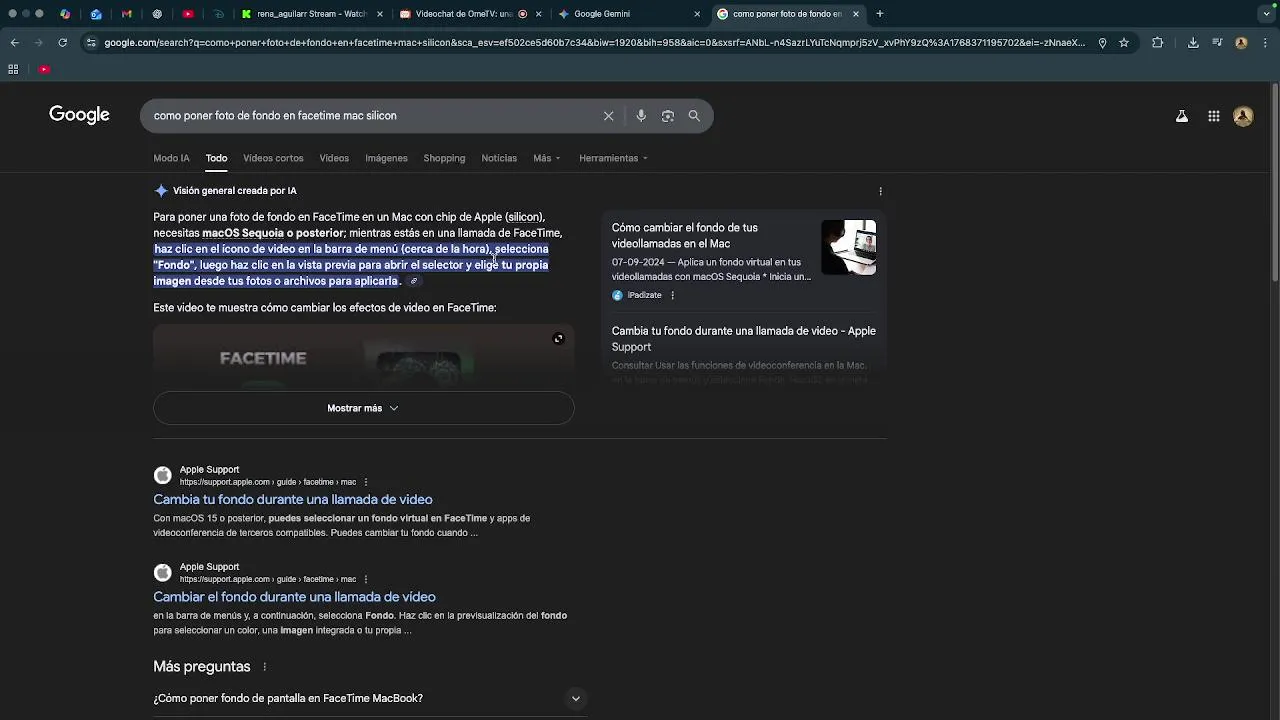Open Search Labs flask icon

pos(1182,116)
